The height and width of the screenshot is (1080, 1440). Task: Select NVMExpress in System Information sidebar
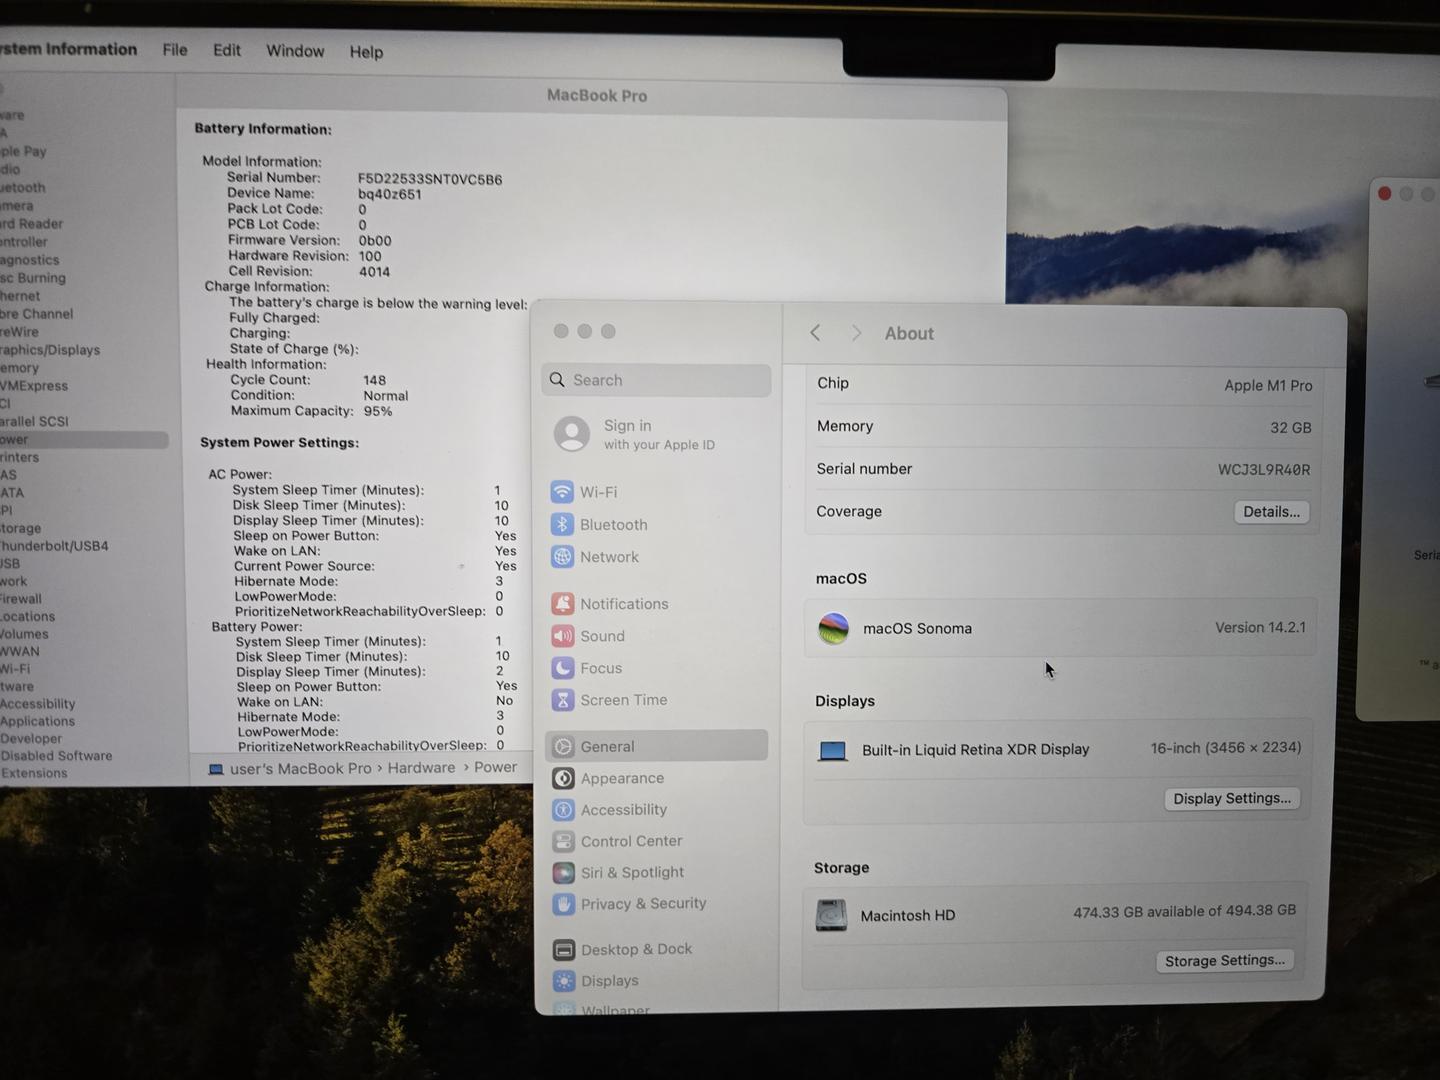pos(34,386)
